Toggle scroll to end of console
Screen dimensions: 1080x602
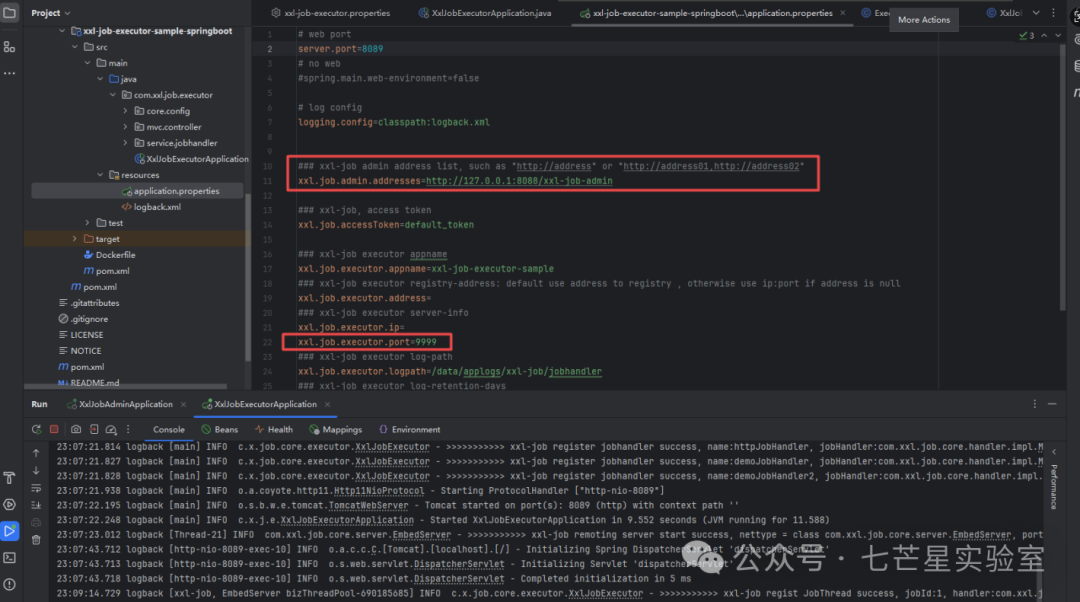click(36, 506)
